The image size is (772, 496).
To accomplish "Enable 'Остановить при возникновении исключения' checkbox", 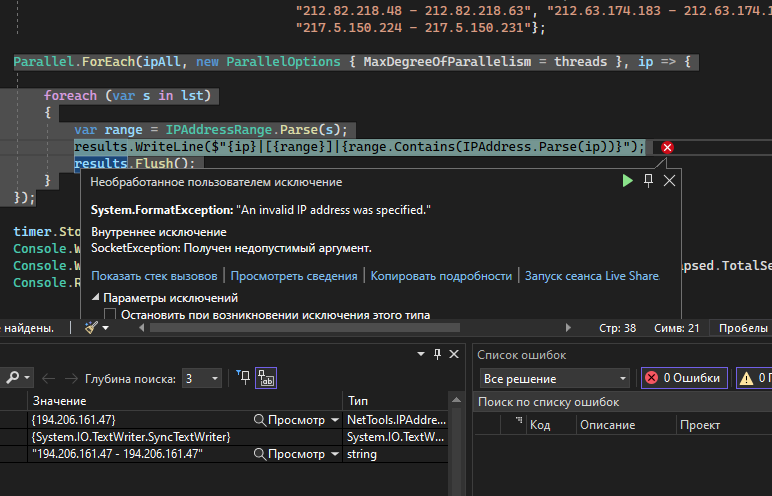I will coord(110,315).
